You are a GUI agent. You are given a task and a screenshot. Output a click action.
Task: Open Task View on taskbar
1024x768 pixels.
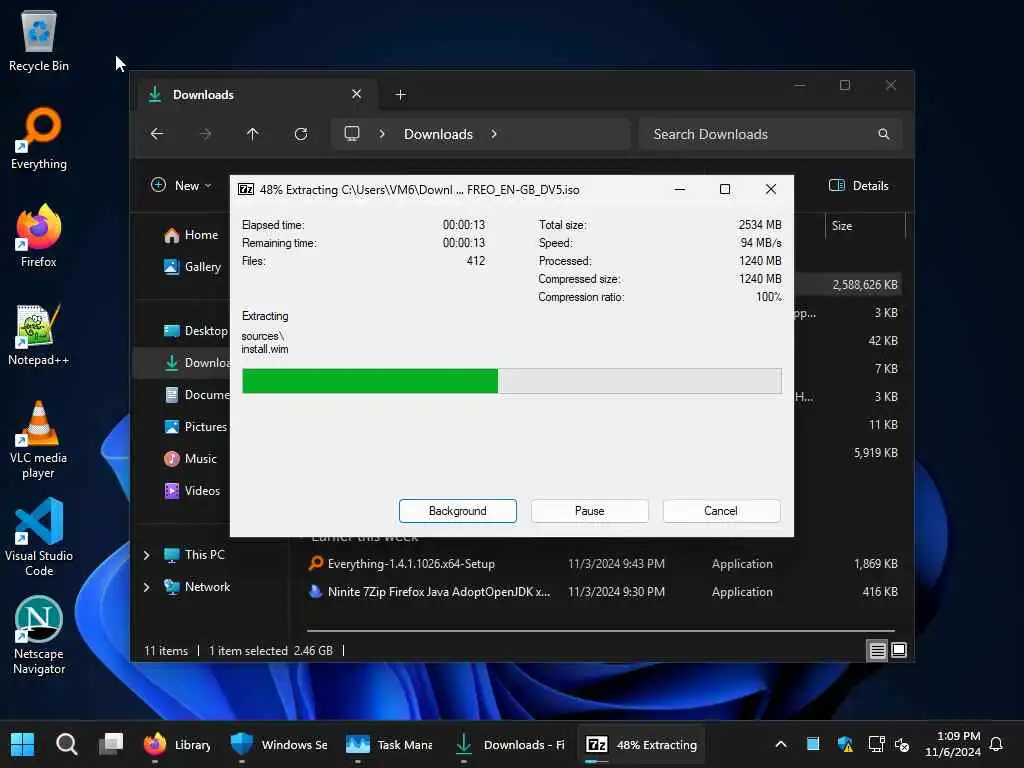(x=111, y=744)
